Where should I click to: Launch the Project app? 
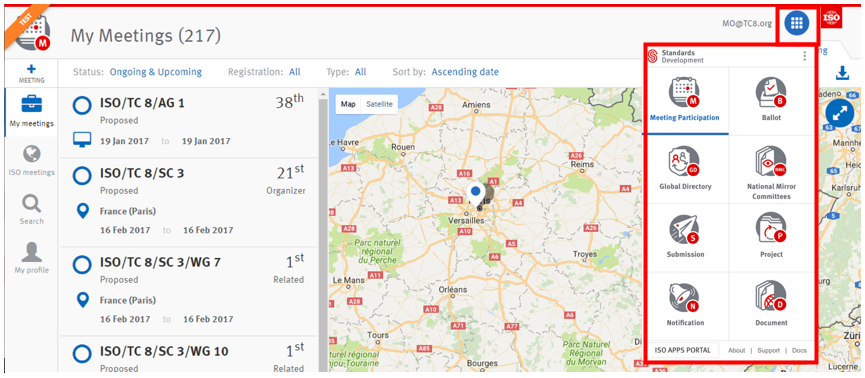point(771,230)
